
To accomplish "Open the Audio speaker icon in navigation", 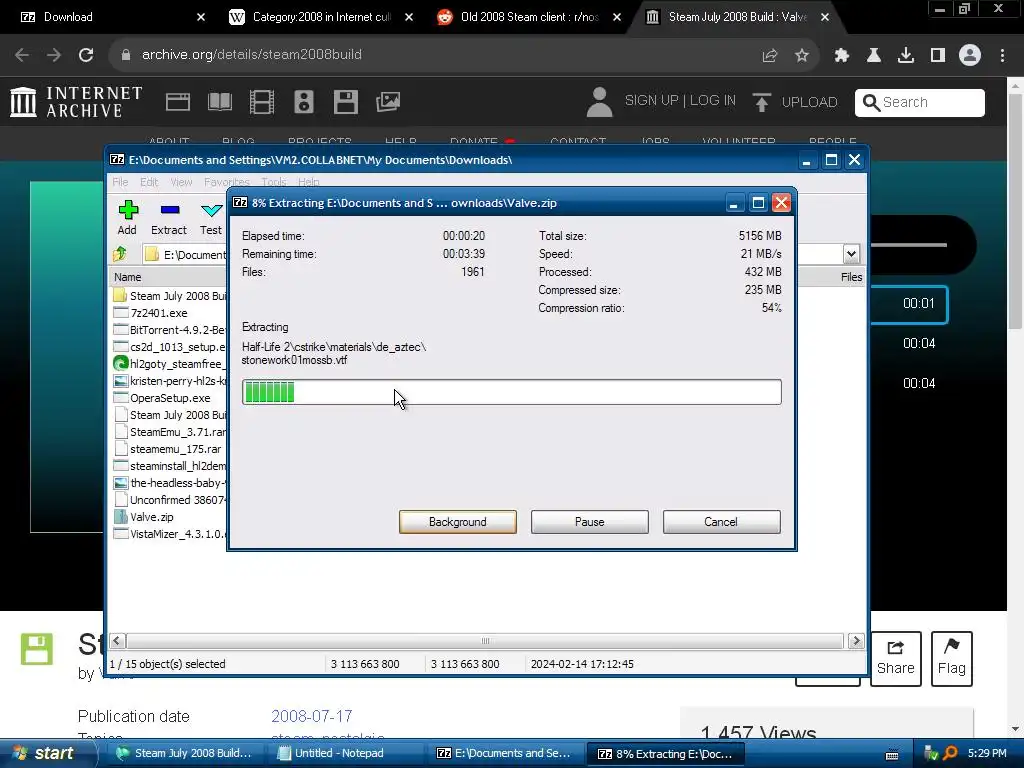I will pos(304,102).
